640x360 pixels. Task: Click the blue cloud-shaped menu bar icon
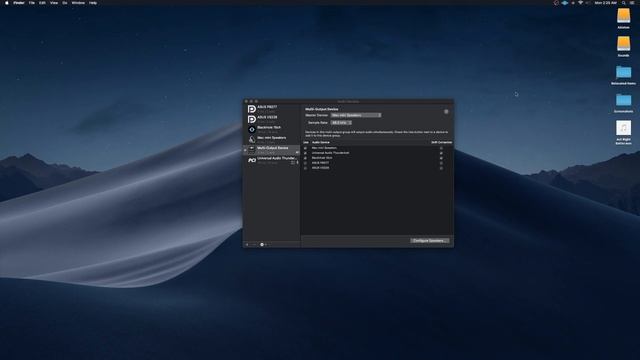coord(564,3)
